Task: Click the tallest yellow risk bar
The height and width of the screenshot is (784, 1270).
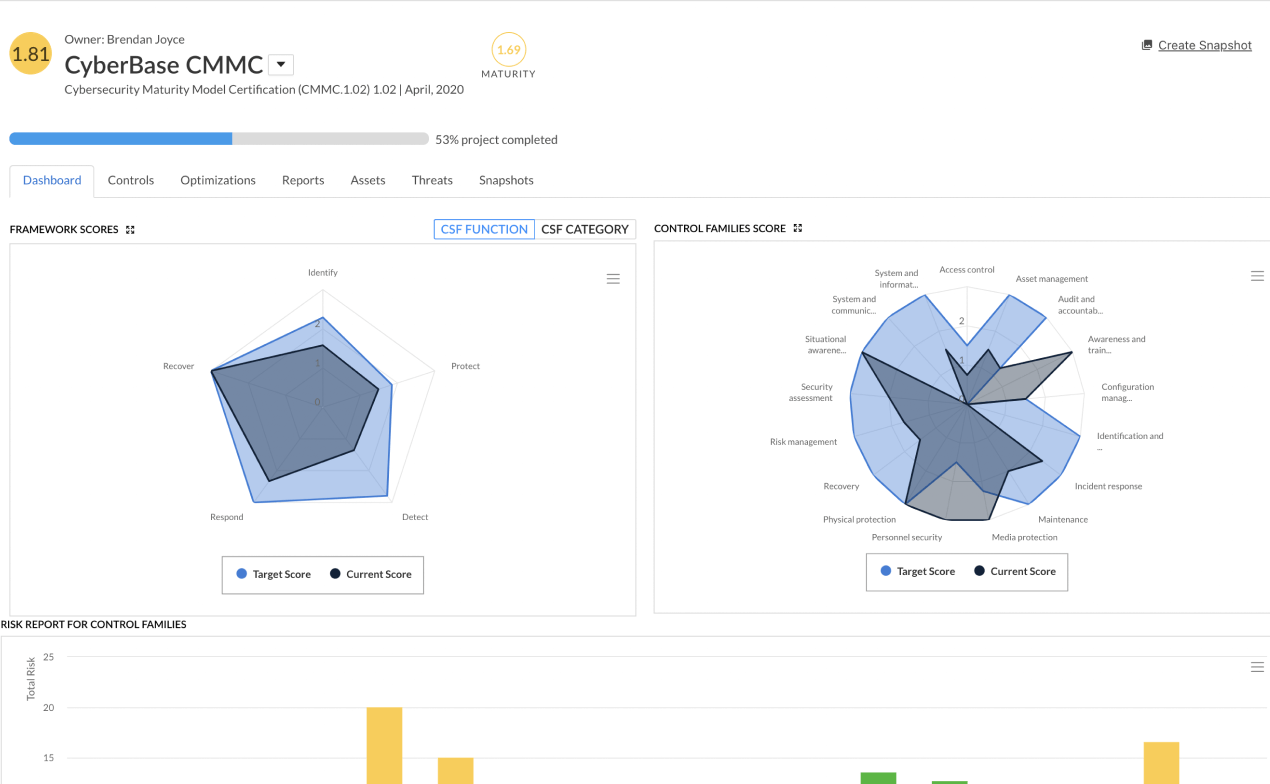Action: (384, 745)
